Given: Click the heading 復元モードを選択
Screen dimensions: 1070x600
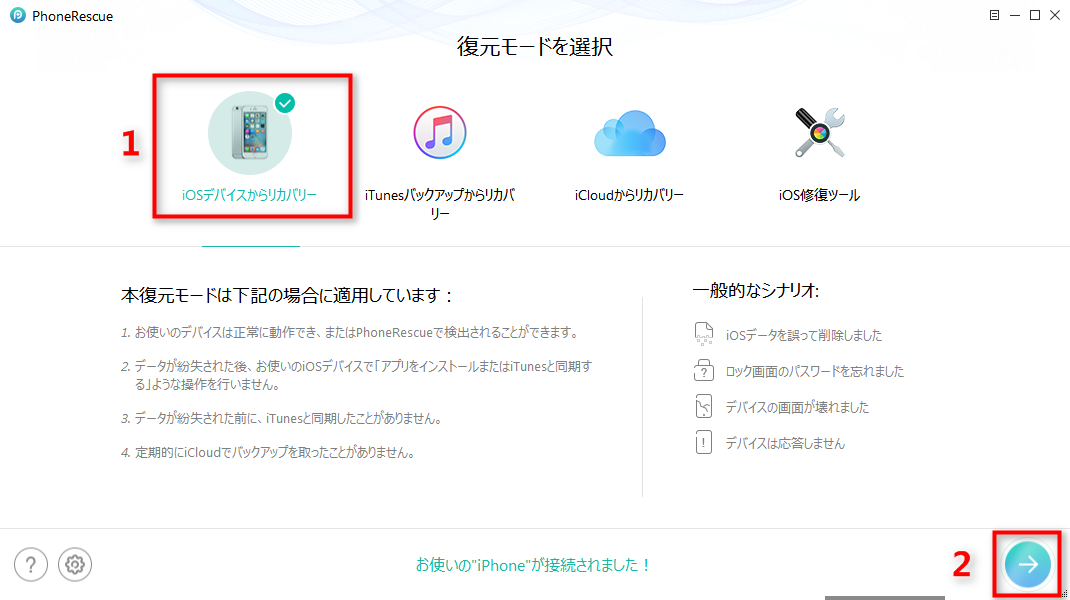Looking at the screenshot, I should coord(535,46).
